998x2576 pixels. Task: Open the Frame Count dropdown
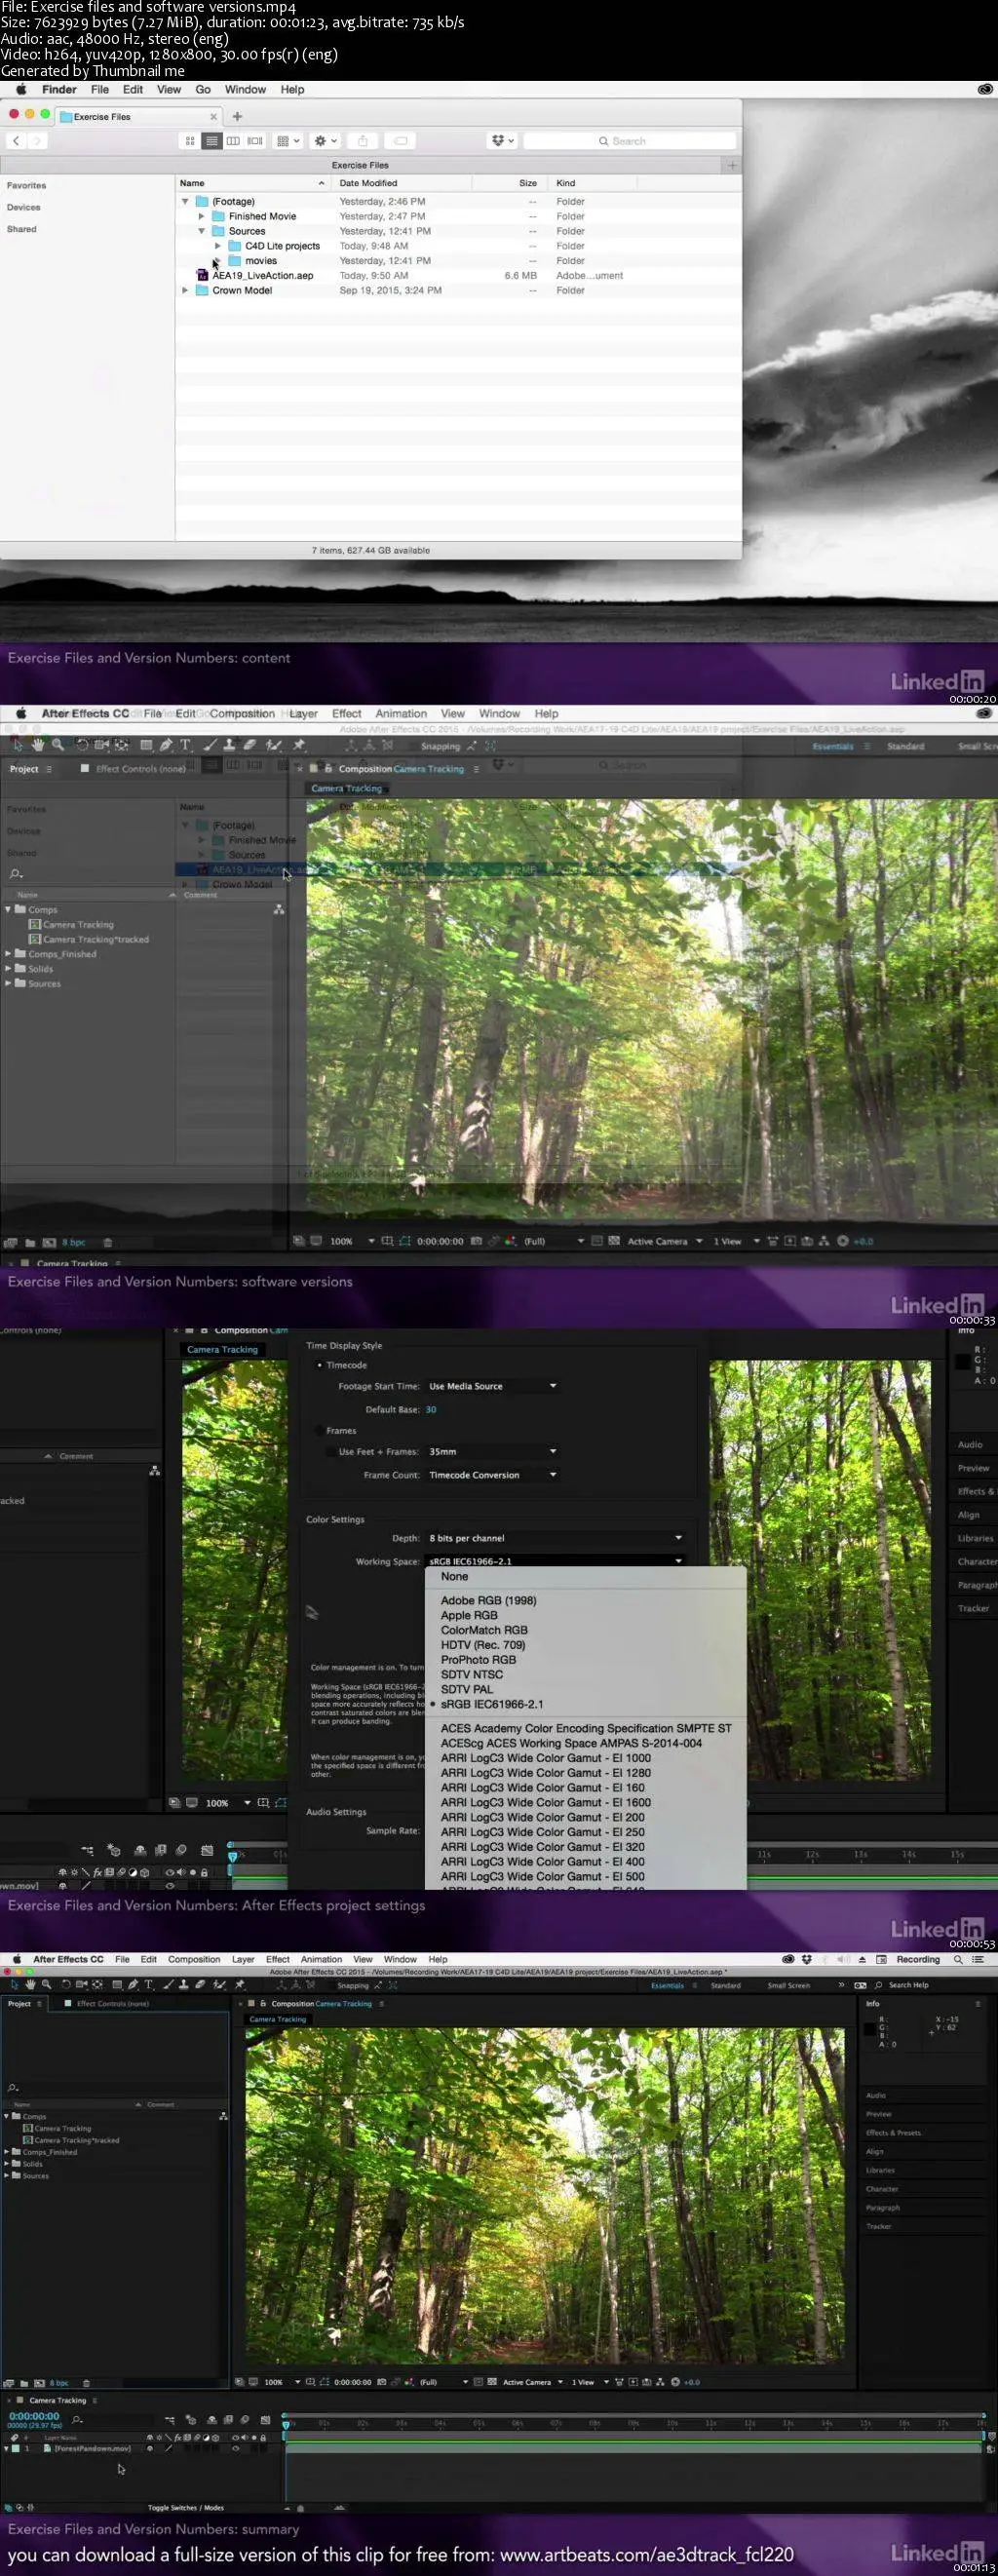point(492,1475)
